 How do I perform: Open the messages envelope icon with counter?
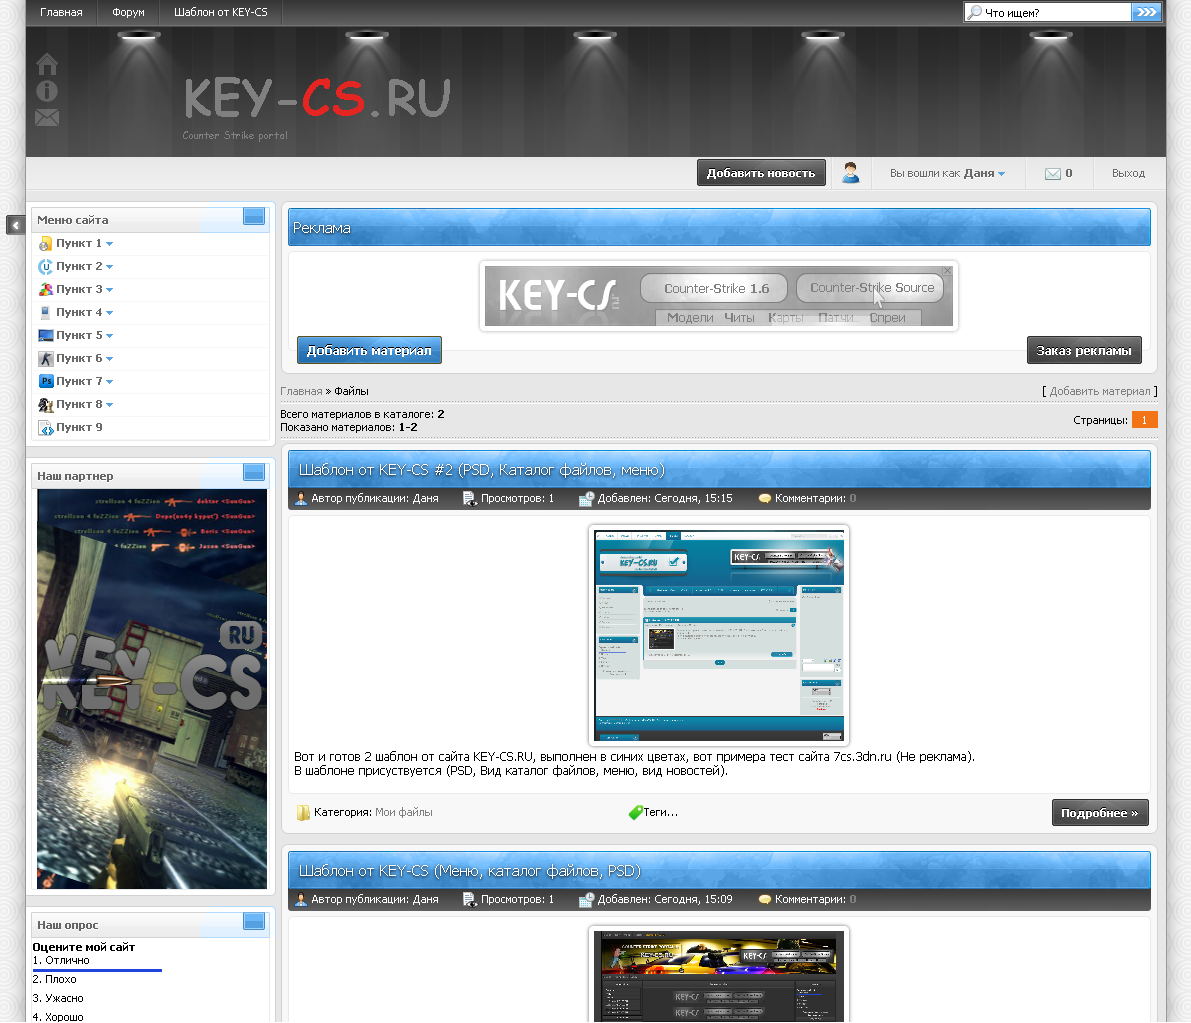pyautogui.click(x=1053, y=174)
